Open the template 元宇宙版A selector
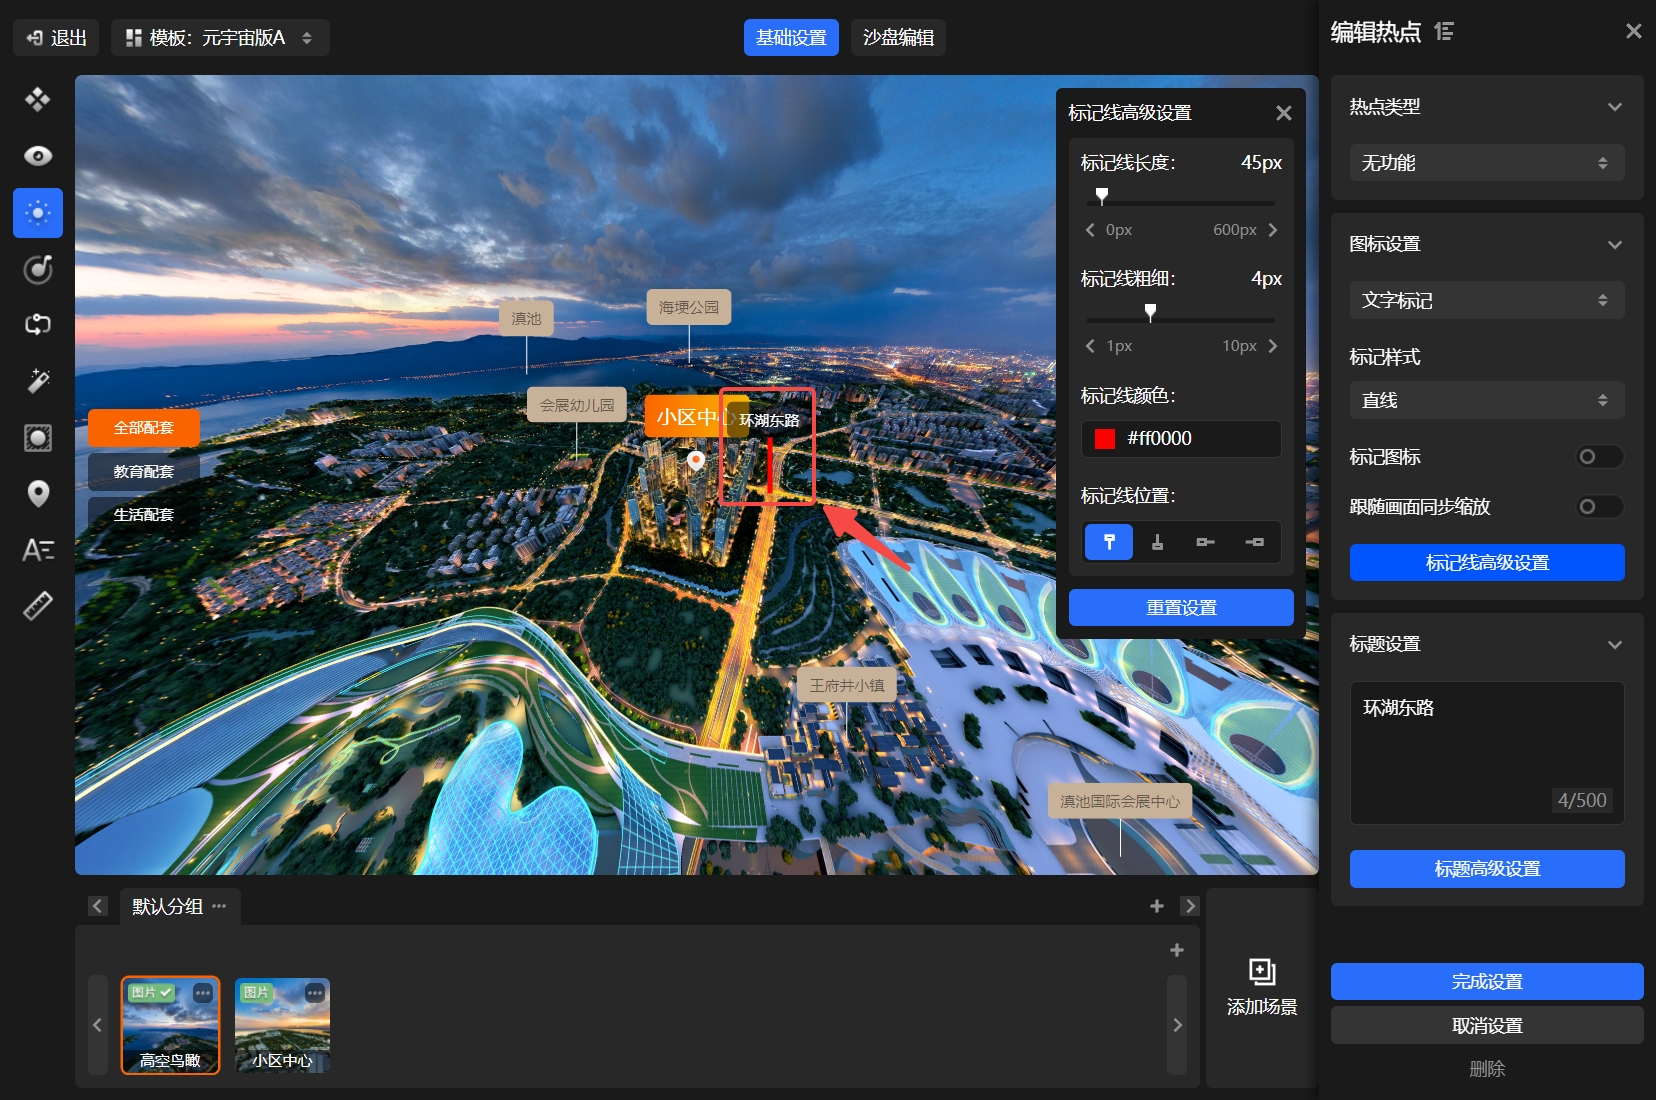 [x=220, y=38]
